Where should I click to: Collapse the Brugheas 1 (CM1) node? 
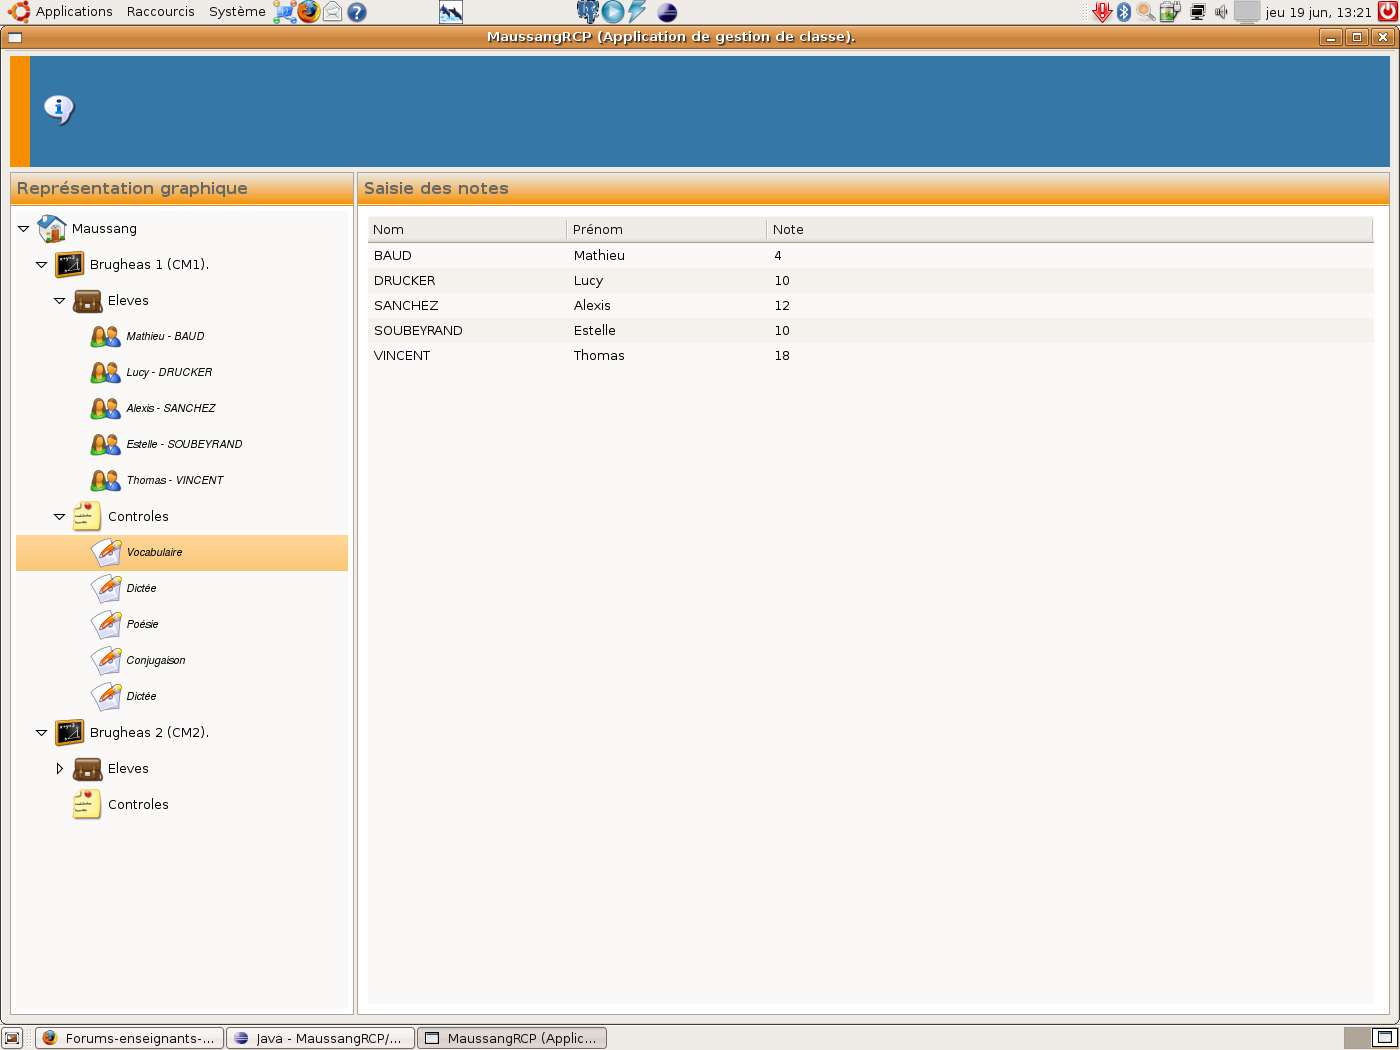[42, 265]
